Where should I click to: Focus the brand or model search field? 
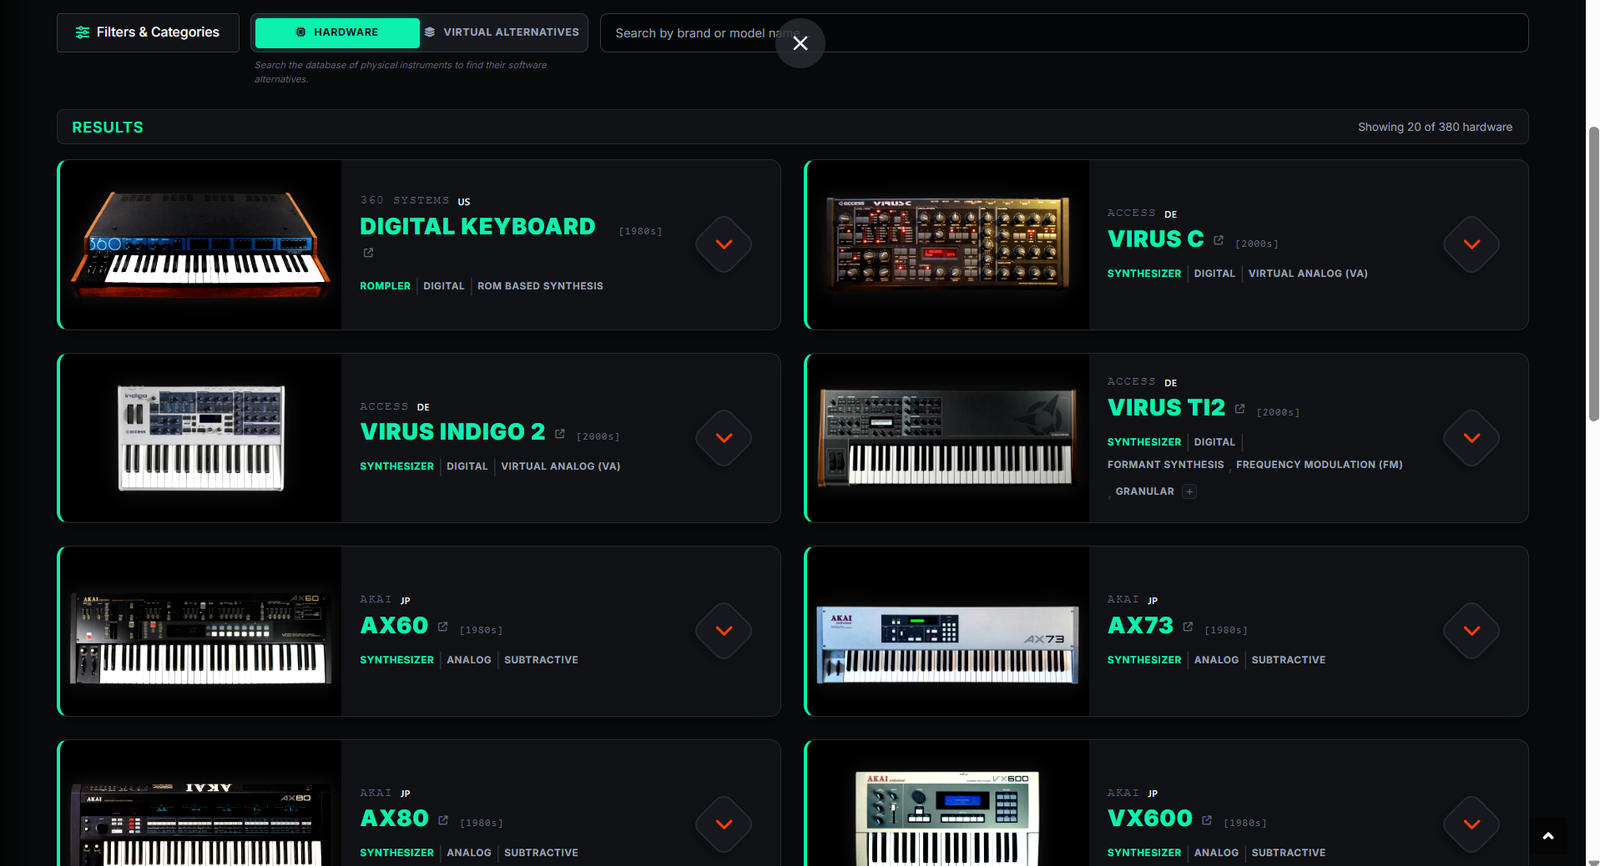[1064, 33]
